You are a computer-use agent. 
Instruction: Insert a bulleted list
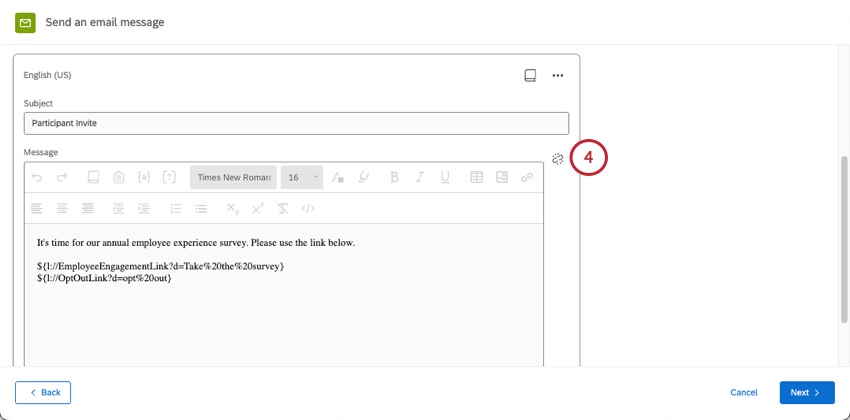pos(201,208)
